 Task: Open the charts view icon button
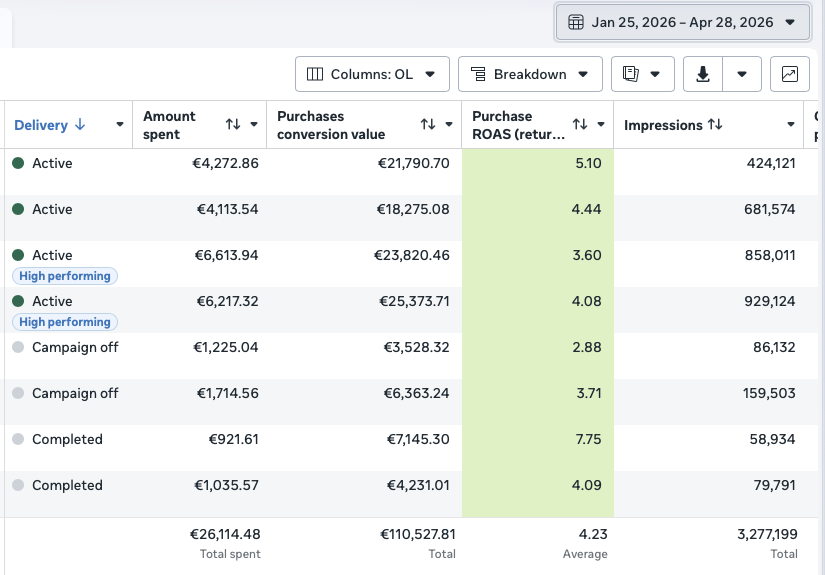(790, 74)
